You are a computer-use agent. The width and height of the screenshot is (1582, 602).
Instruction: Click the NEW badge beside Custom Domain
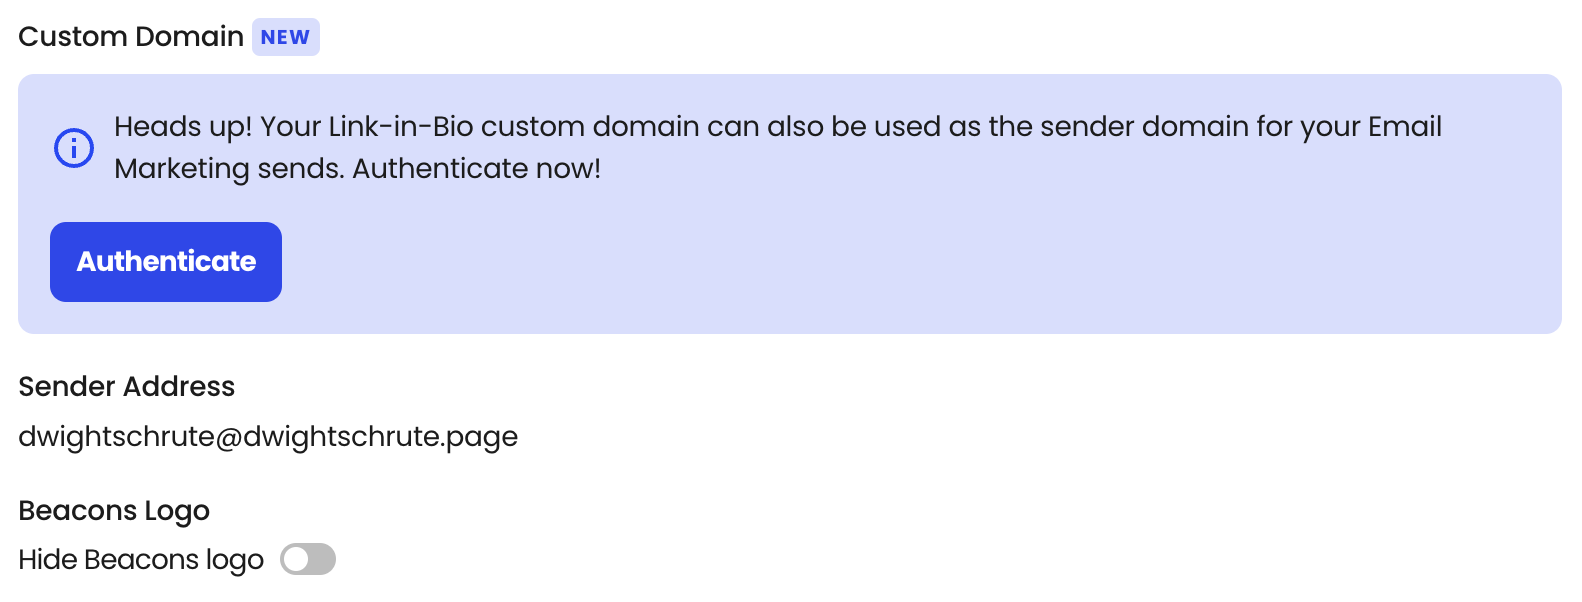(286, 37)
